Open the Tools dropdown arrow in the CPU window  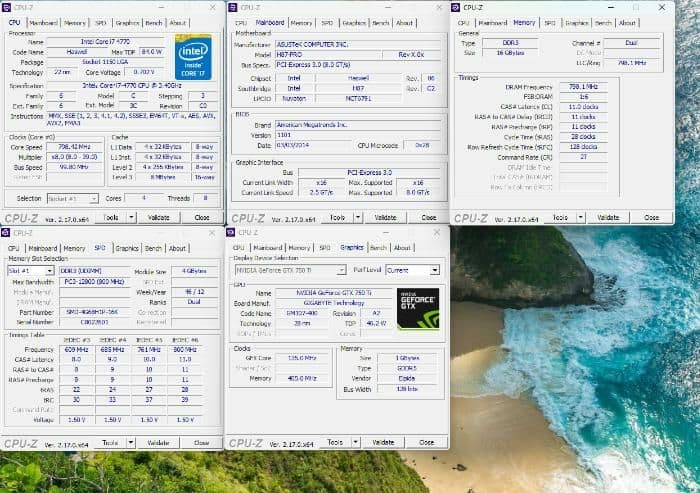coord(131,217)
